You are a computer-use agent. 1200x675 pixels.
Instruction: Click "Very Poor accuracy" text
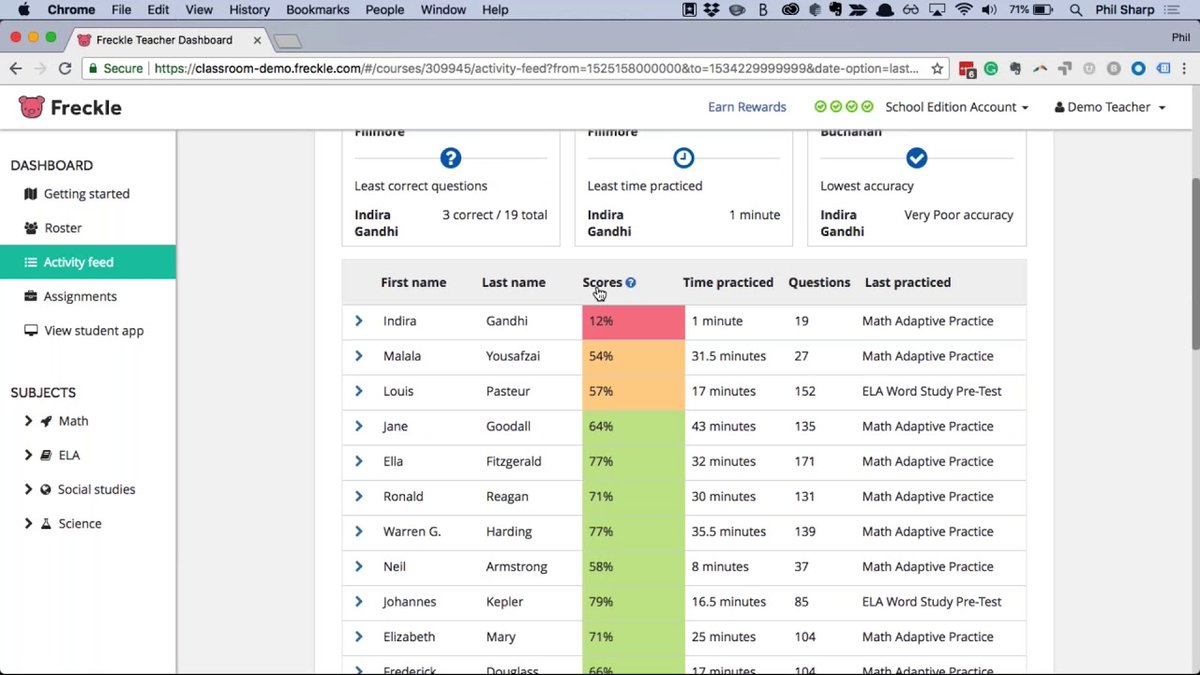[959, 215]
